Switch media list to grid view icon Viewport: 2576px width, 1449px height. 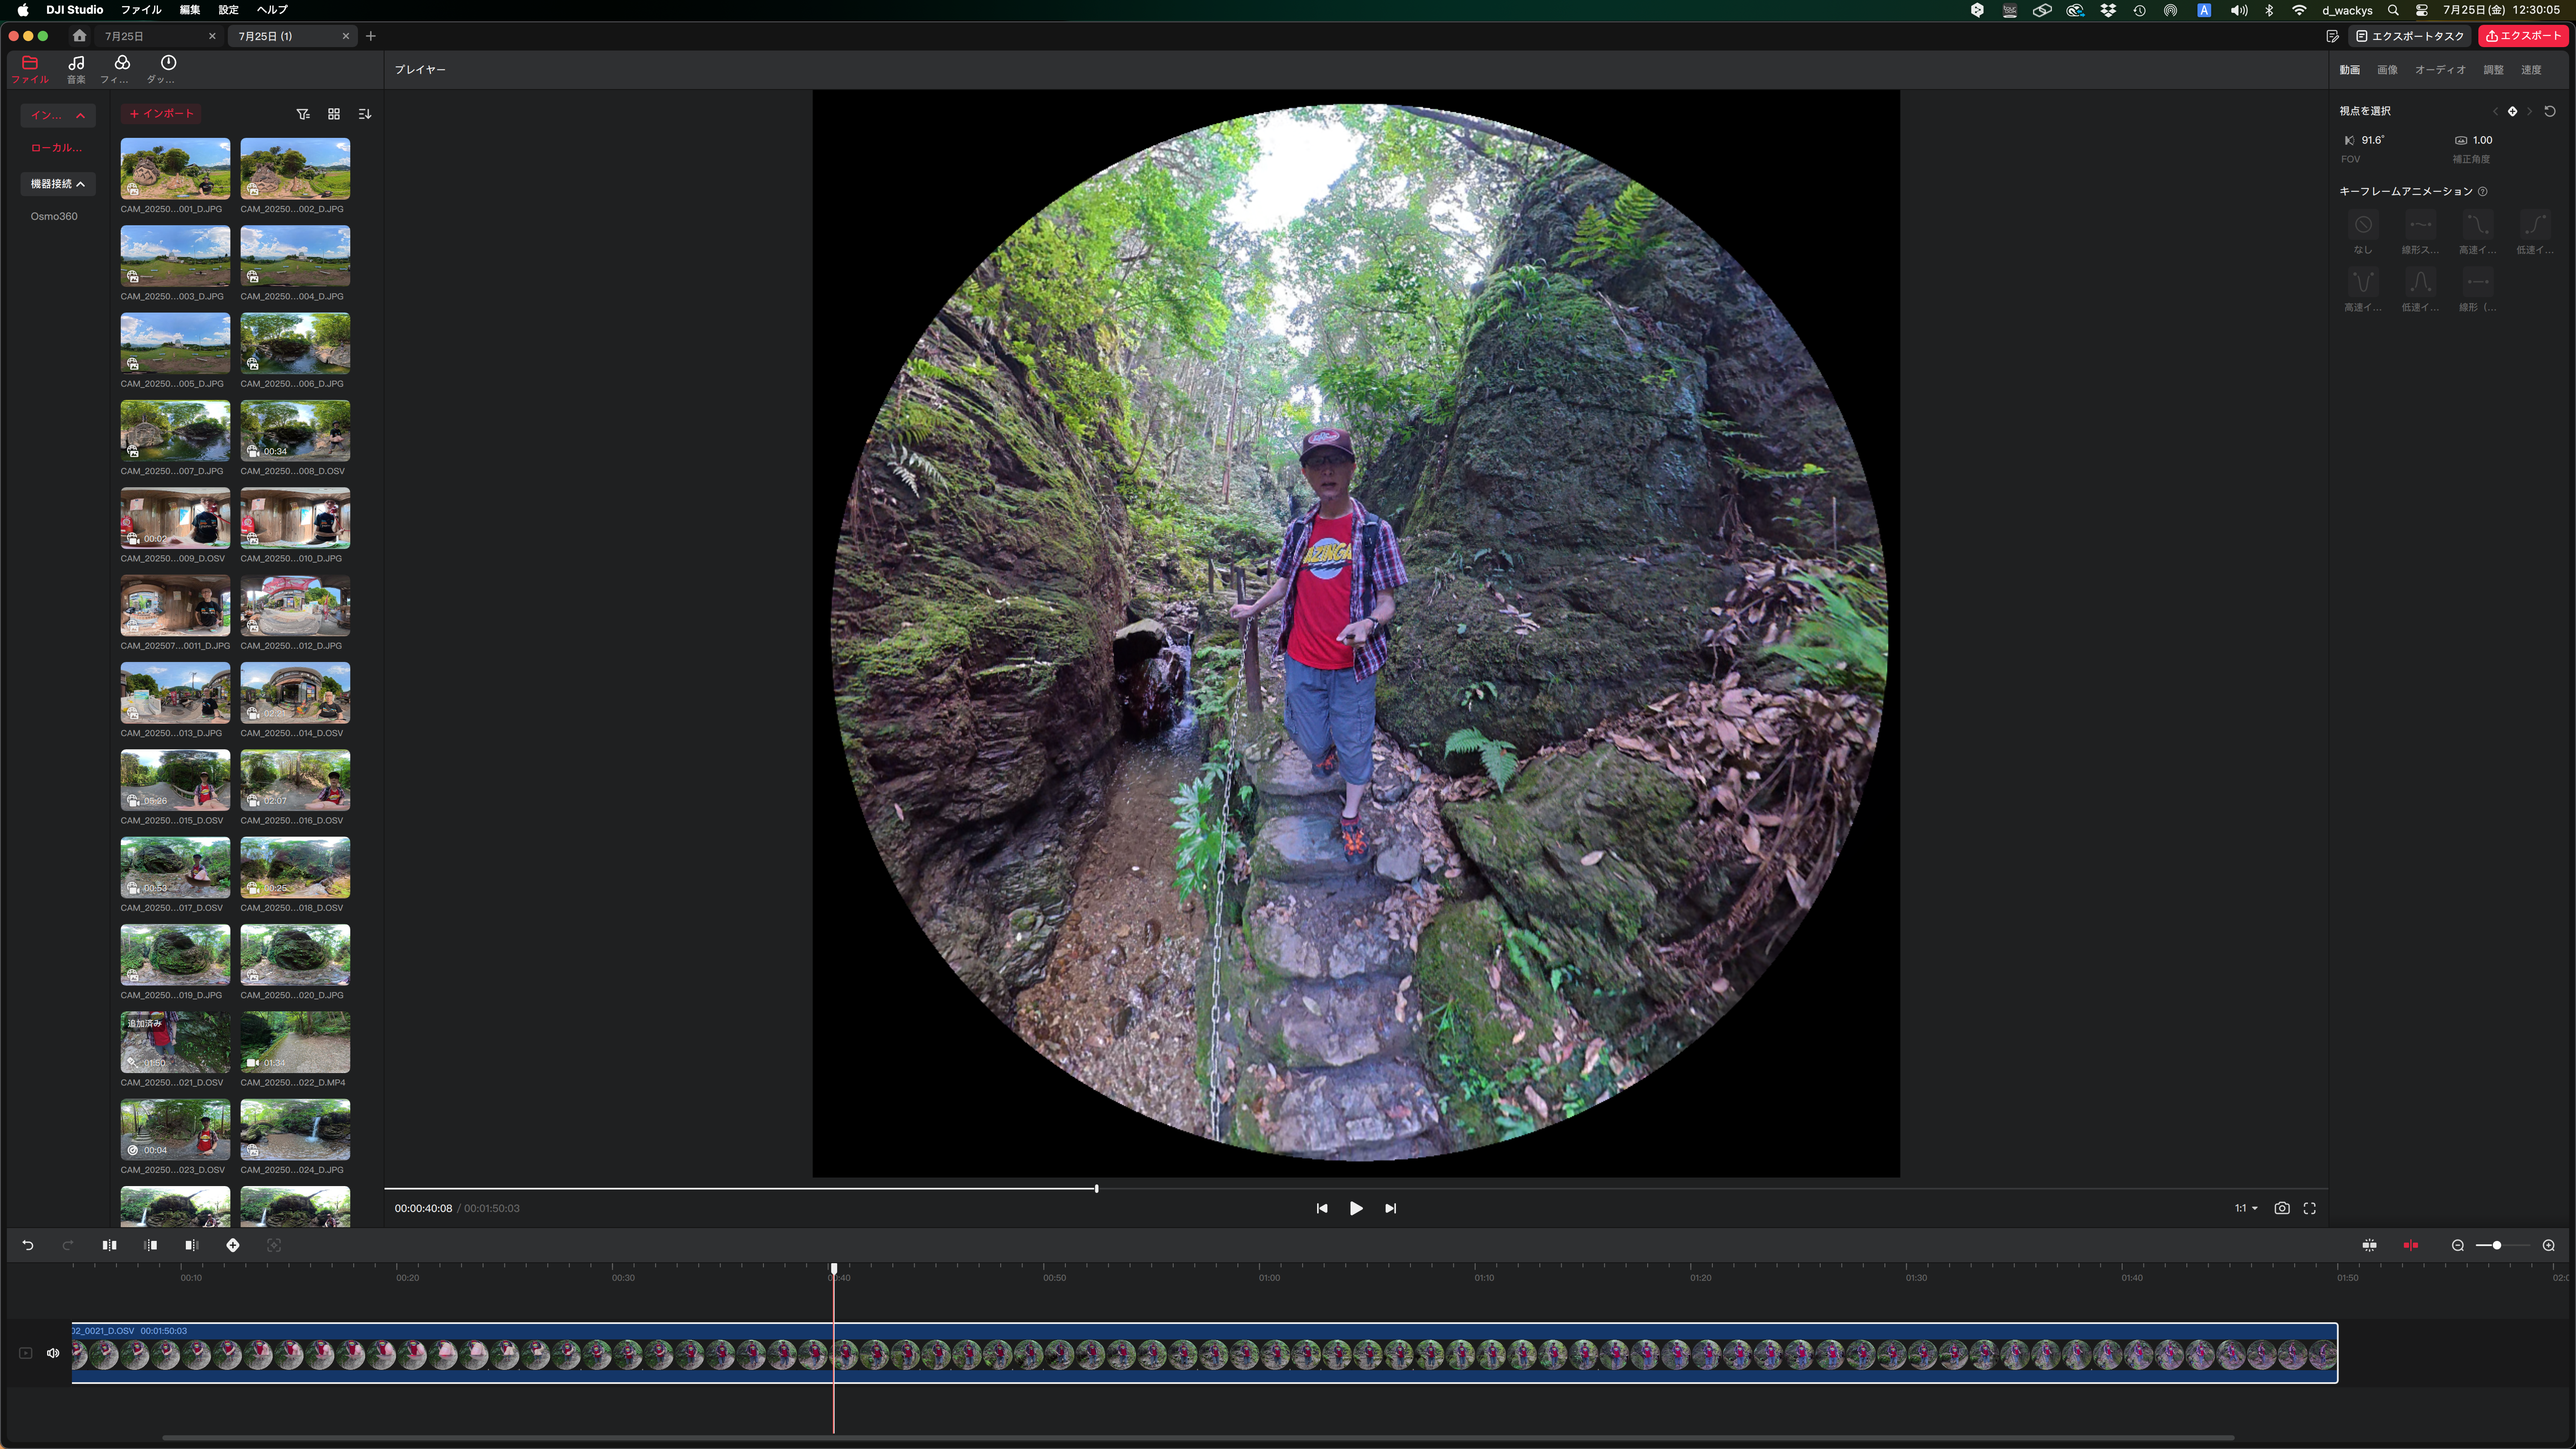point(334,114)
